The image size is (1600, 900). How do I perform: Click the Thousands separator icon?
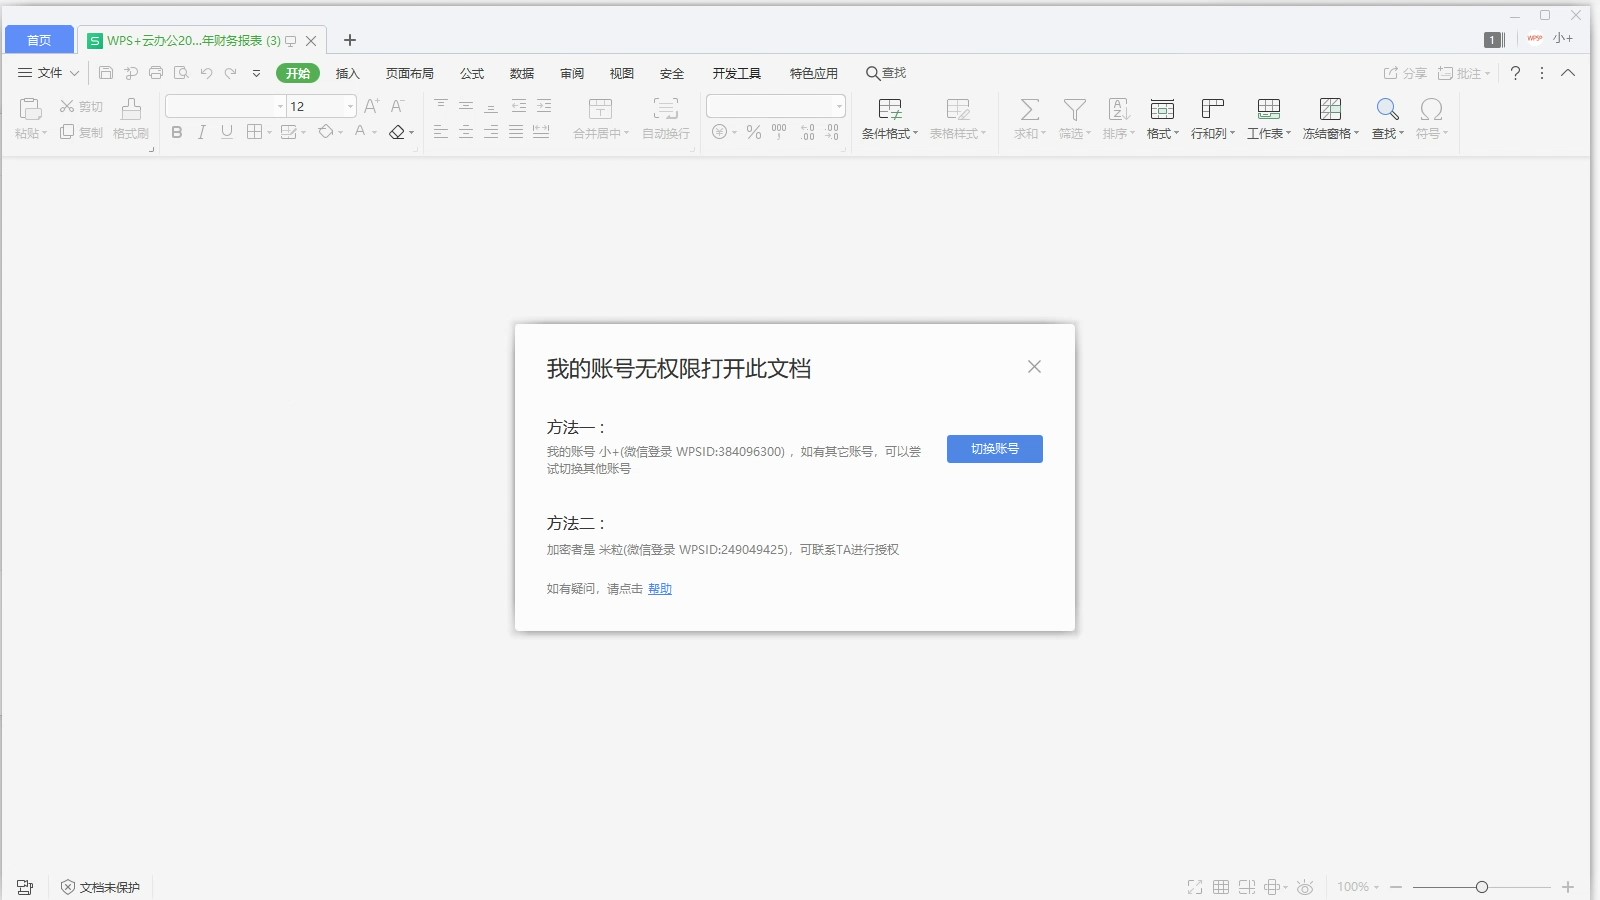pyautogui.click(x=779, y=132)
